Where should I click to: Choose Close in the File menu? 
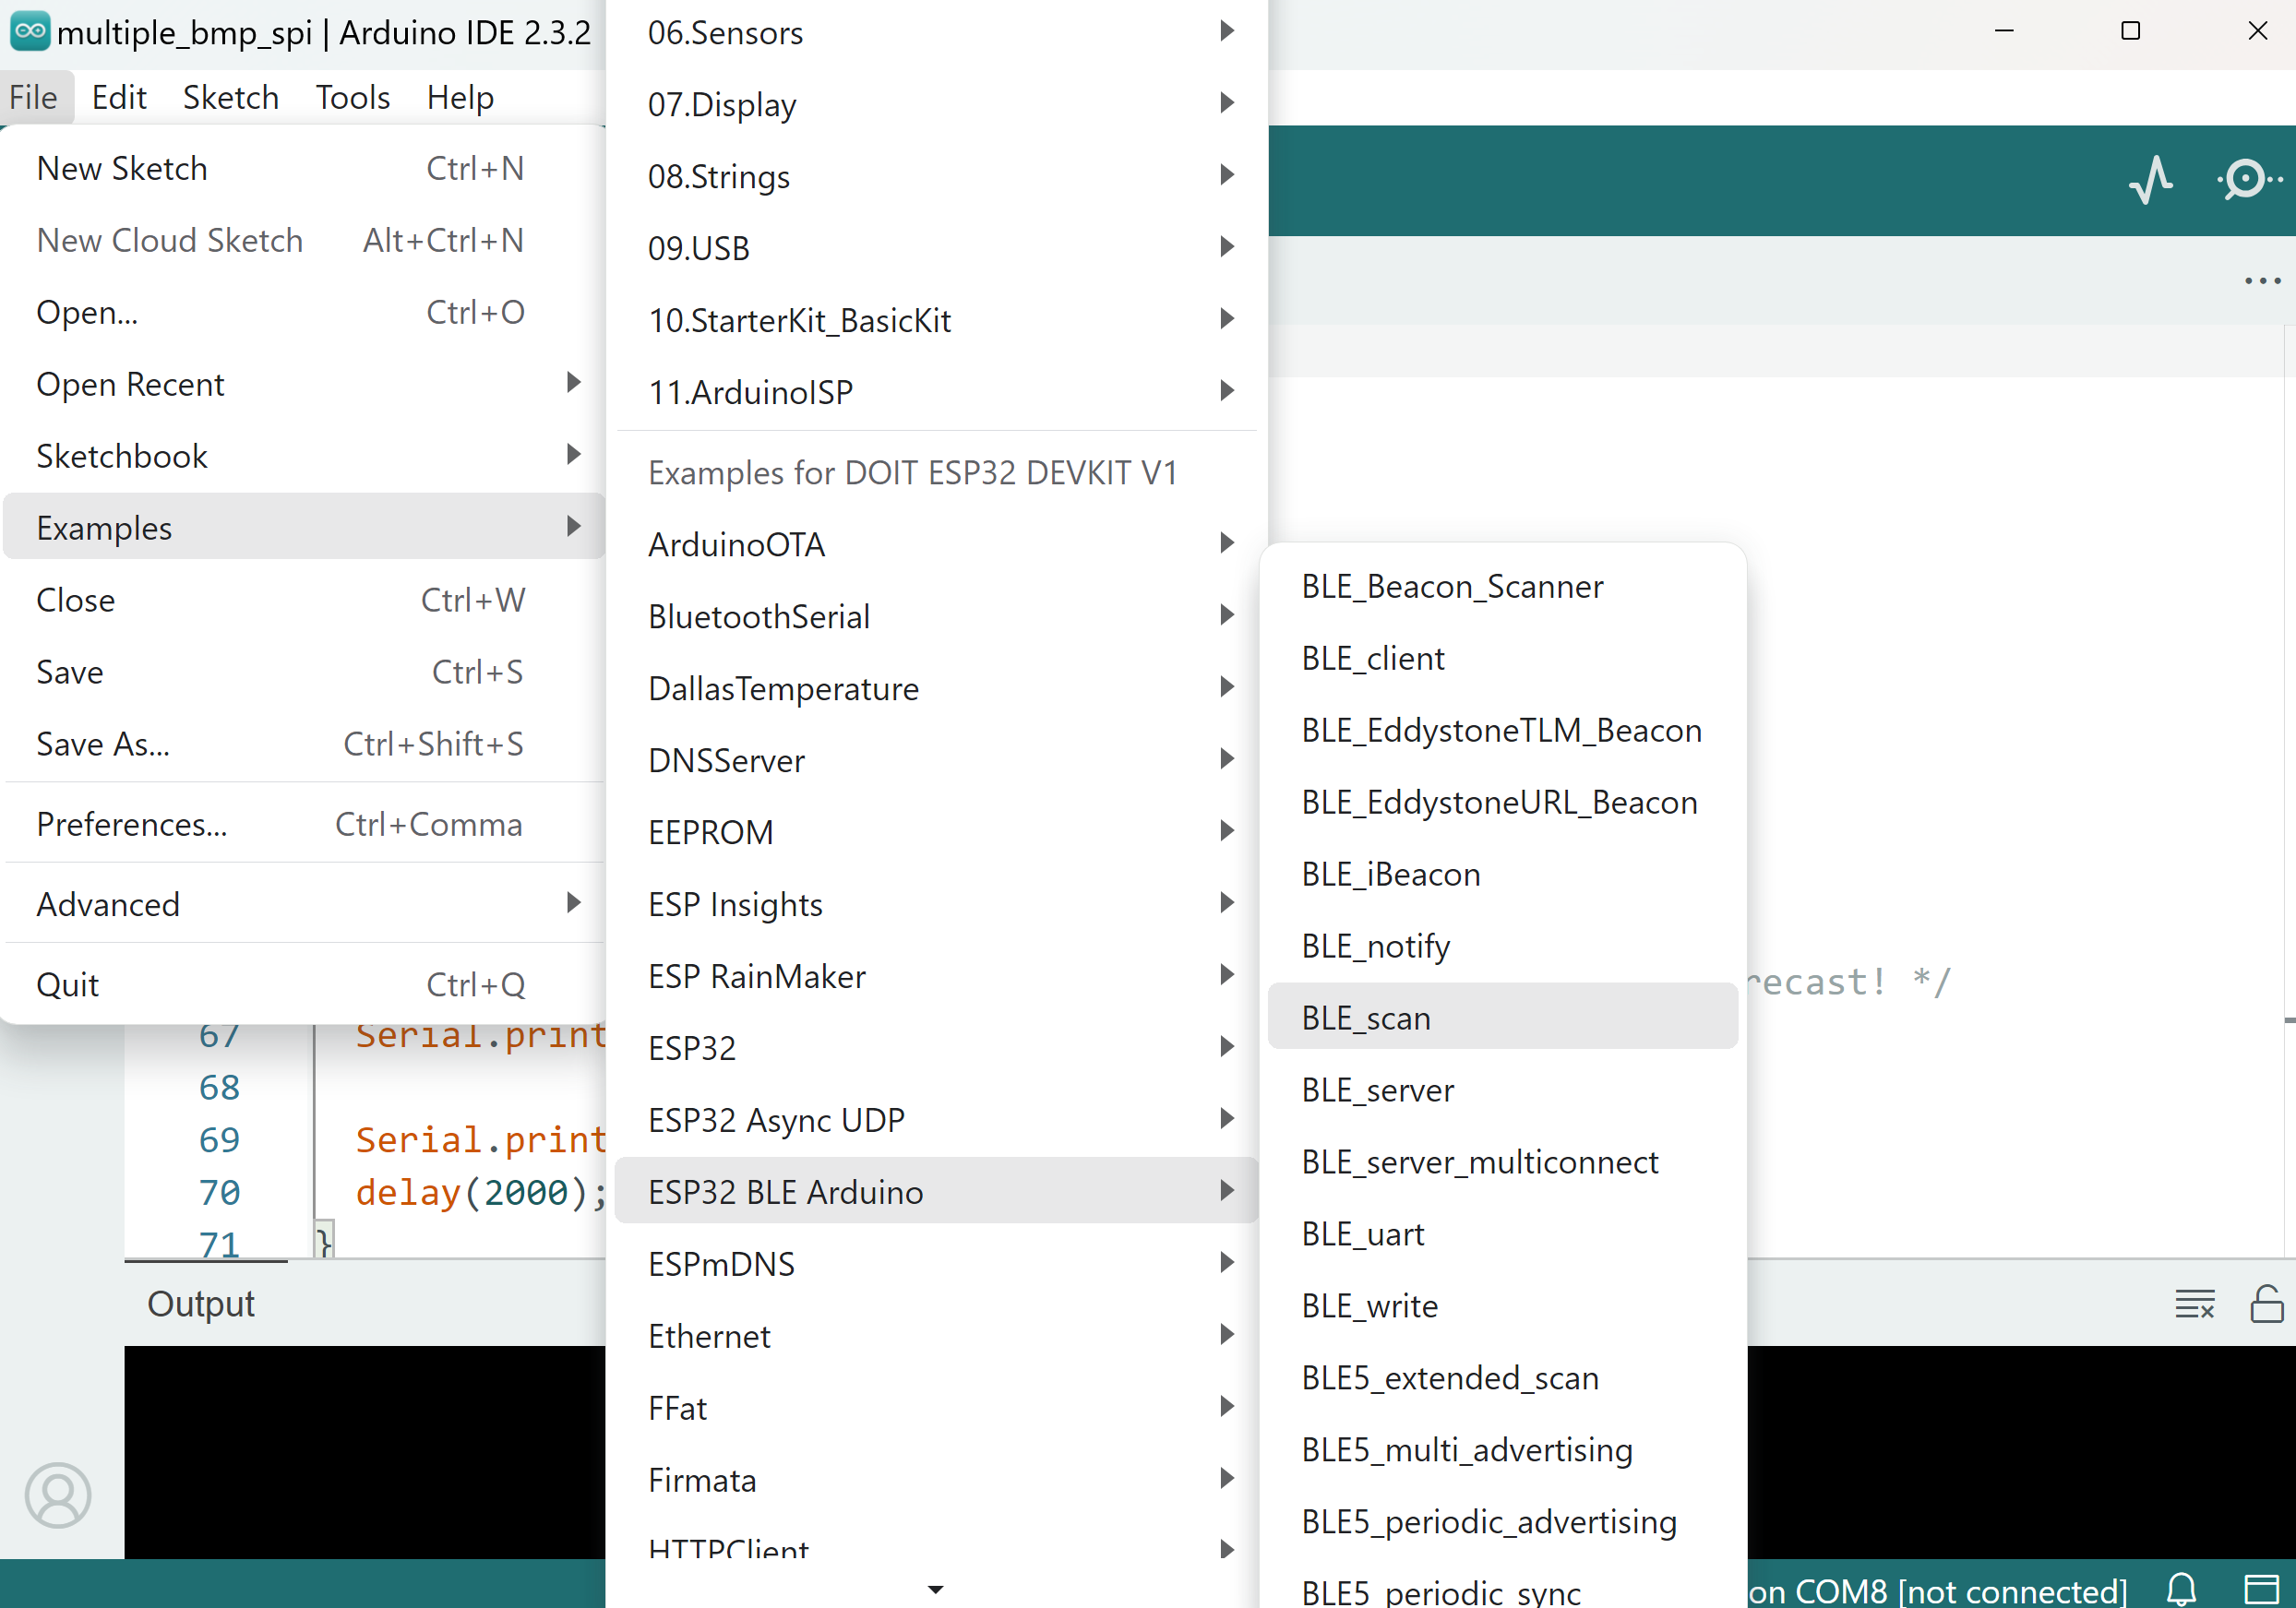click(x=304, y=600)
